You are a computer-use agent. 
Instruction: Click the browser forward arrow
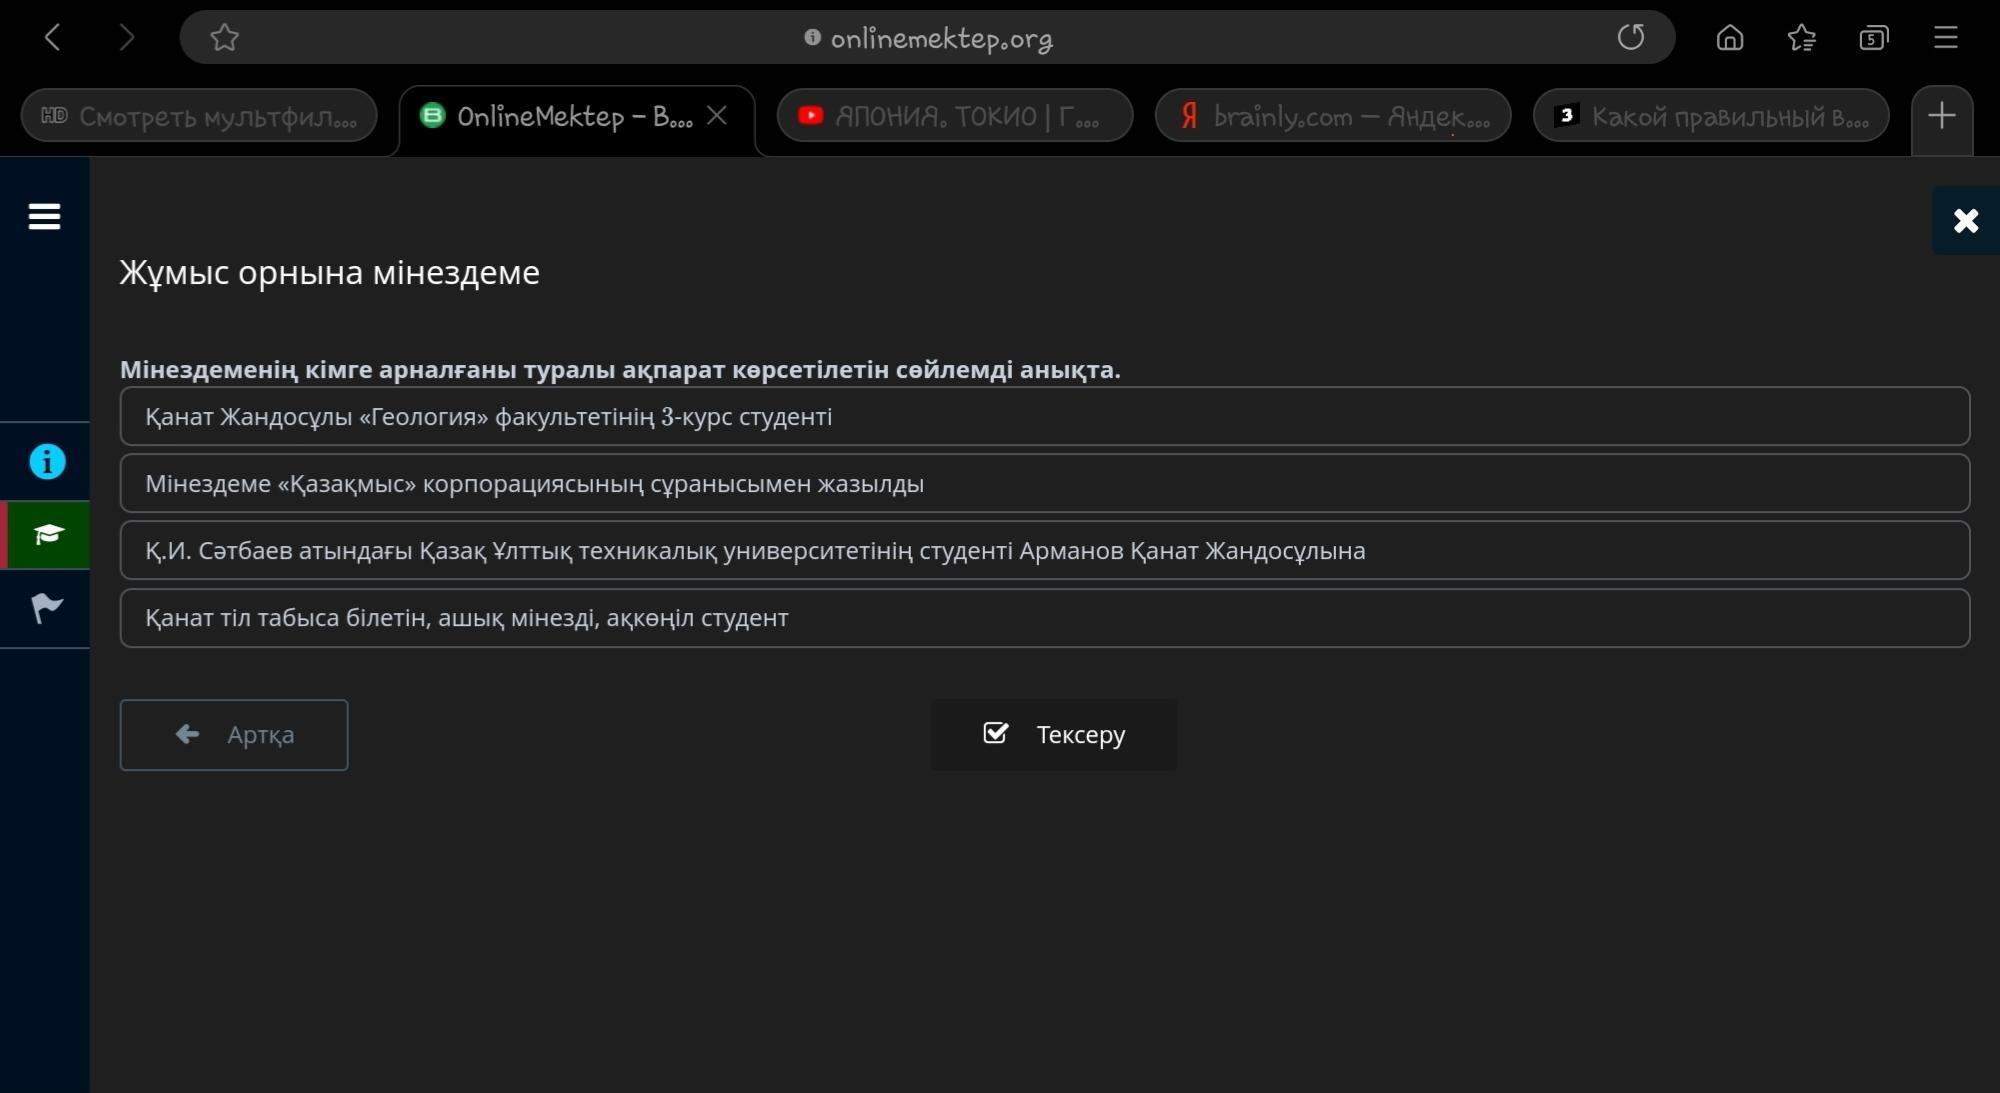coord(126,38)
